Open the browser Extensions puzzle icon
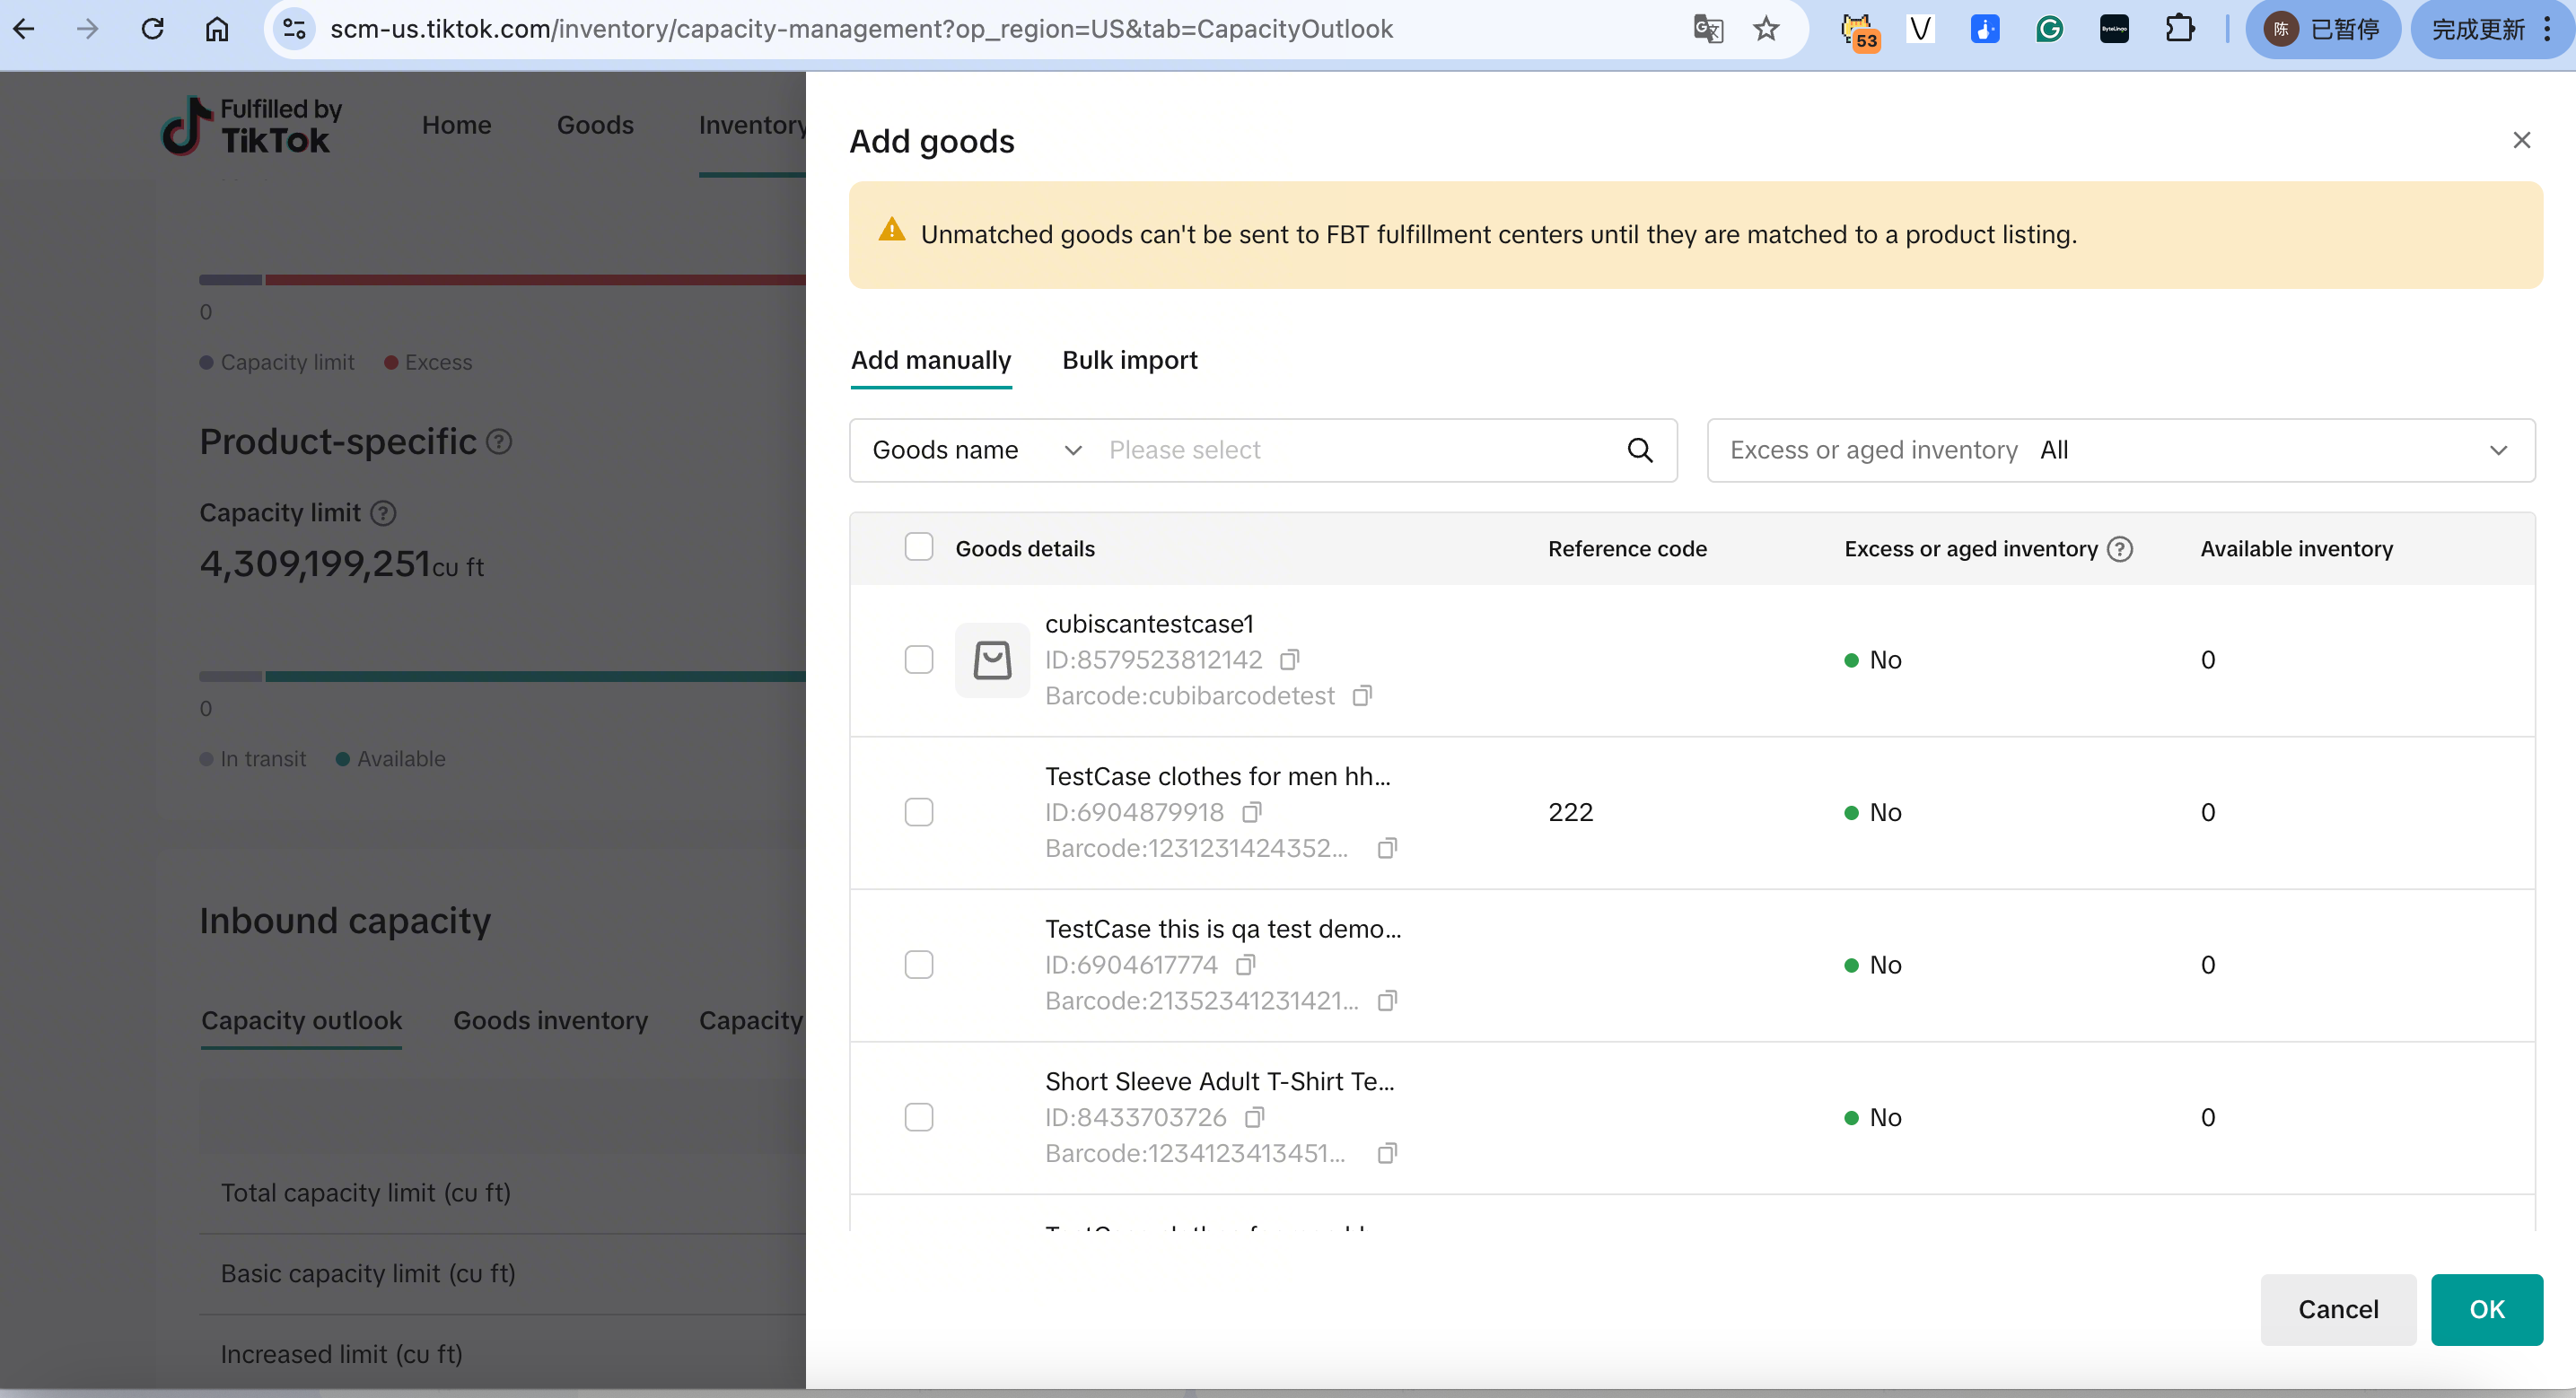This screenshot has height=1398, width=2576. click(2179, 29)
